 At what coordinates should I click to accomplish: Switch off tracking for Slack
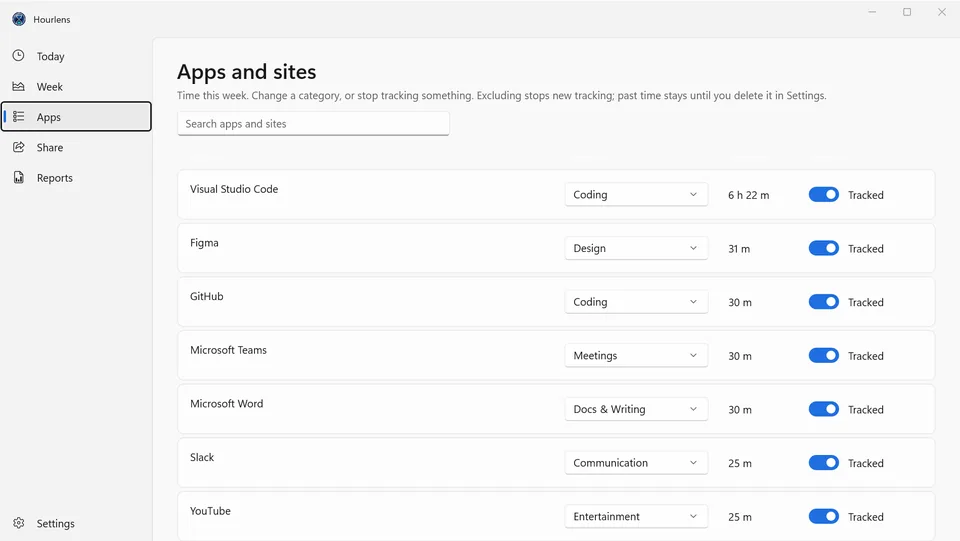click(823, 463)
